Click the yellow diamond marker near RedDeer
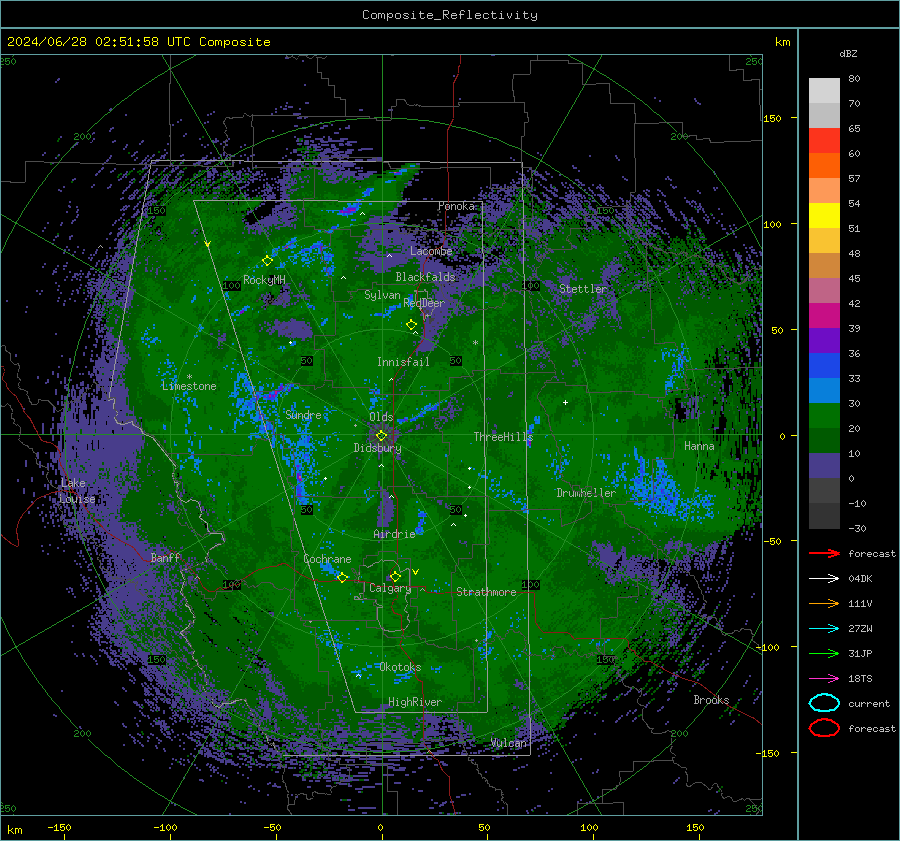Viewport: 900px width, 841px height. (x=411, y=325)
